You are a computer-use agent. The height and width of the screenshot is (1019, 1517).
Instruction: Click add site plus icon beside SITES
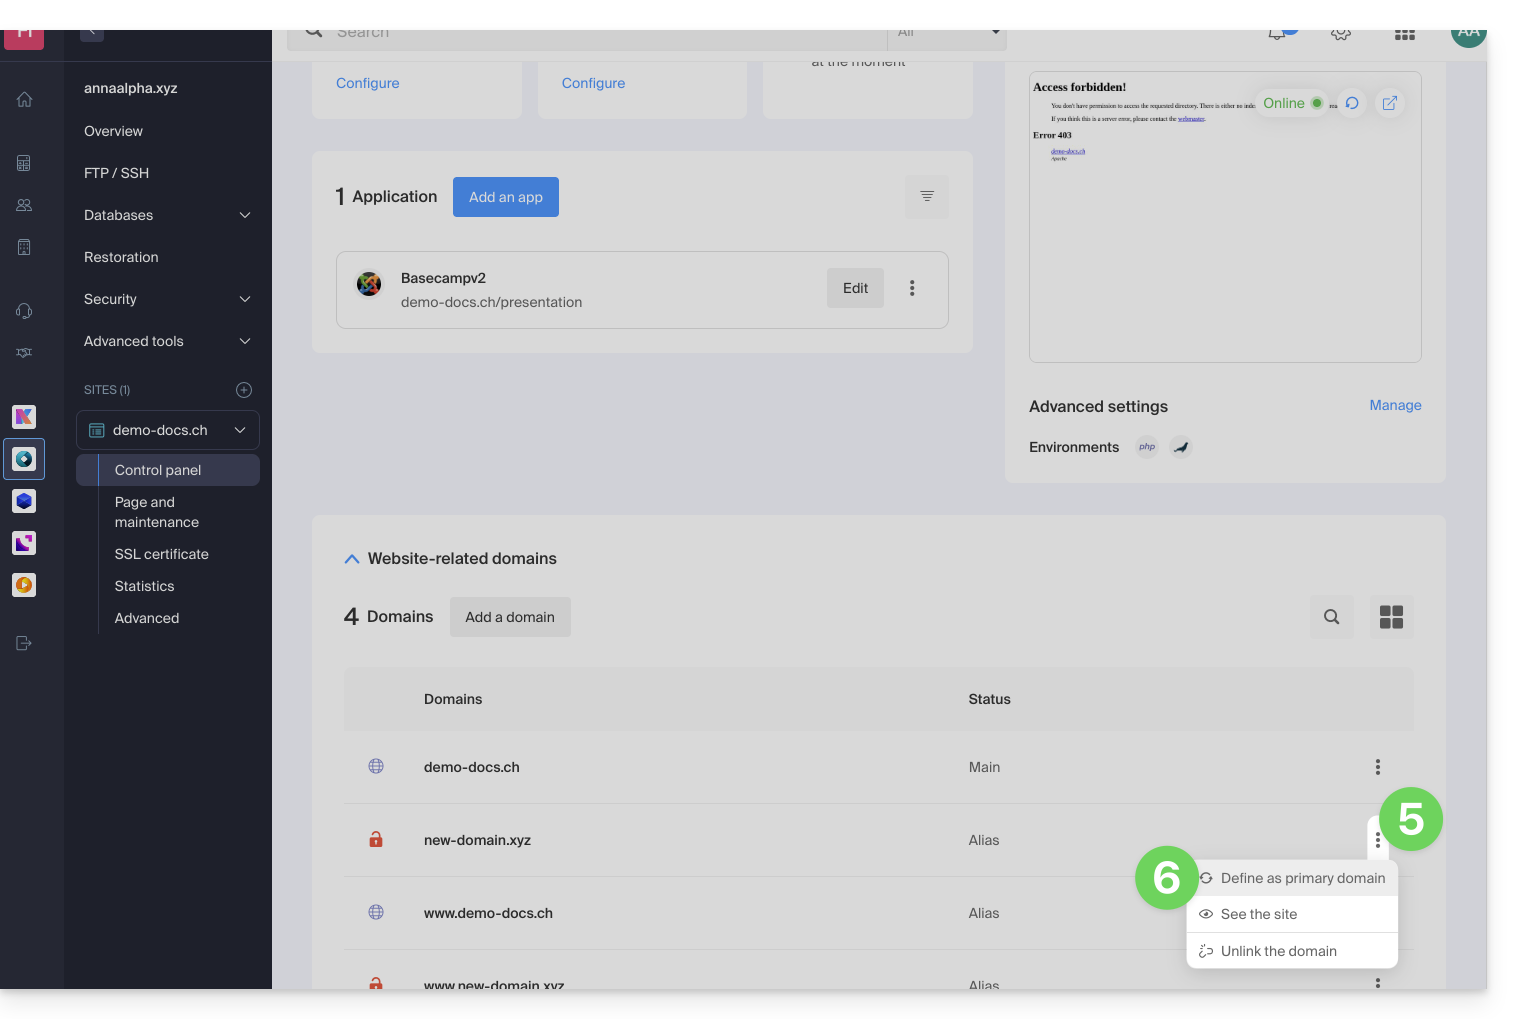243,390
